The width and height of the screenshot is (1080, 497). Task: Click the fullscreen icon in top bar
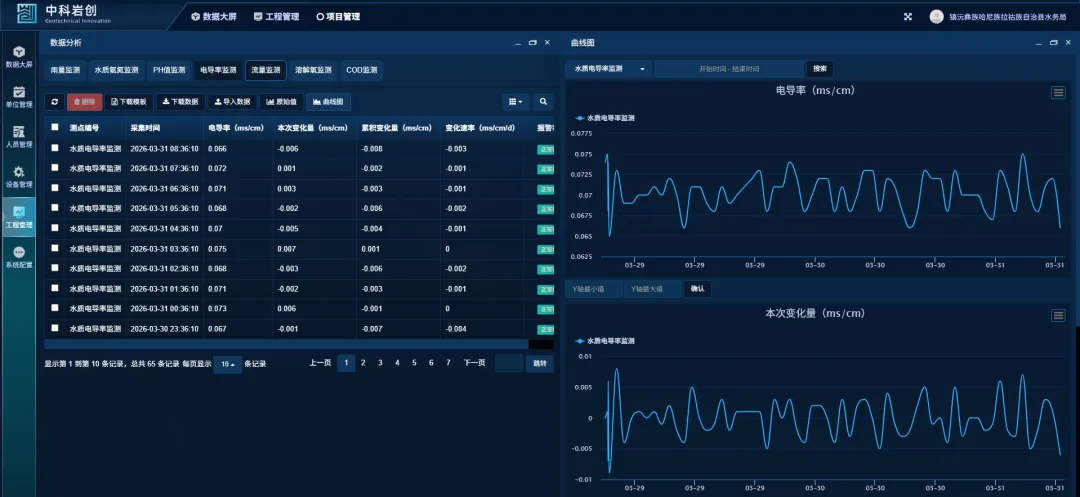908,16
